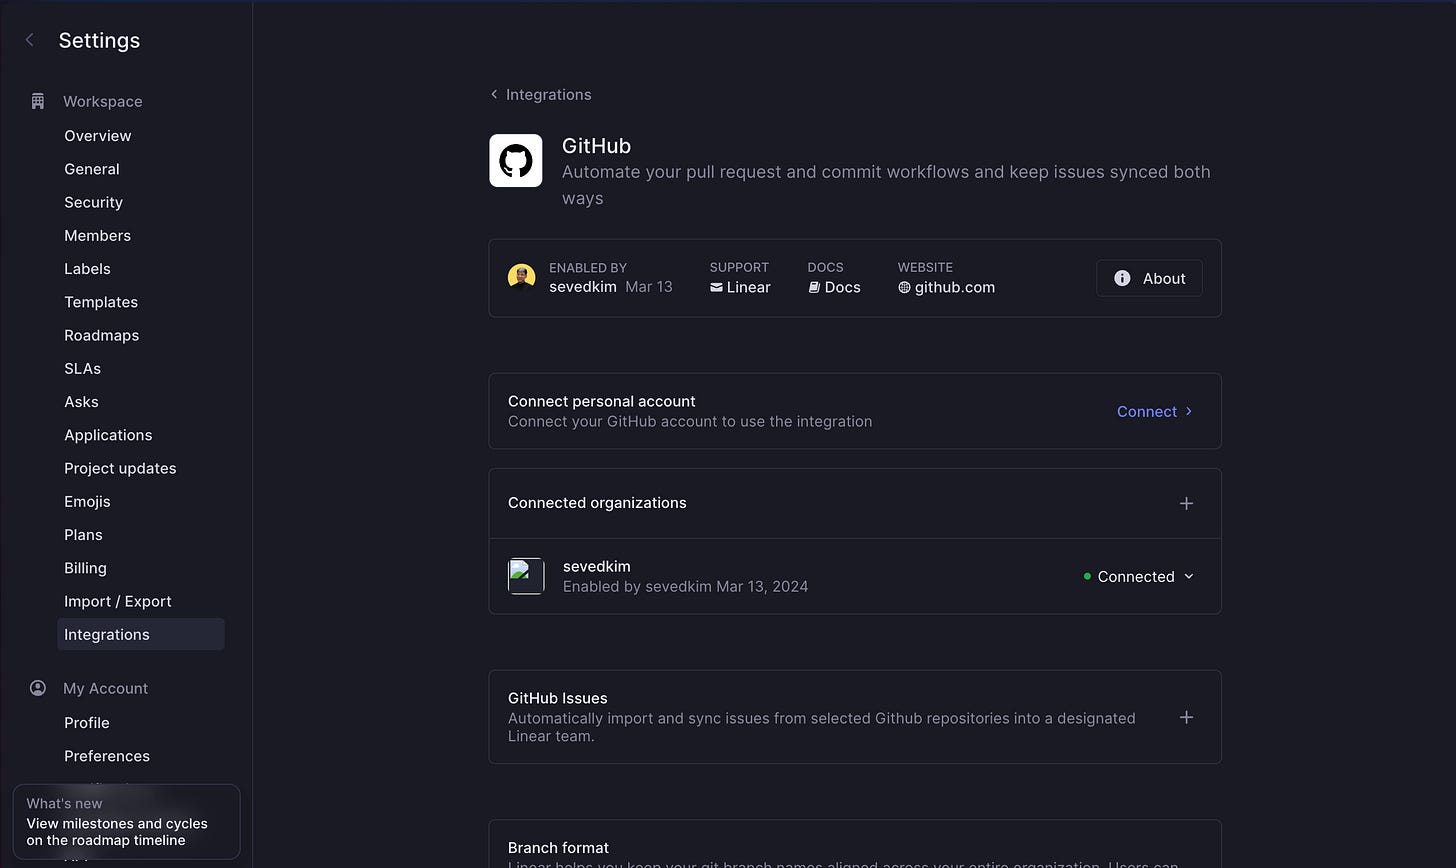
Task: Click the Workspace section heading
Action: 102,101
